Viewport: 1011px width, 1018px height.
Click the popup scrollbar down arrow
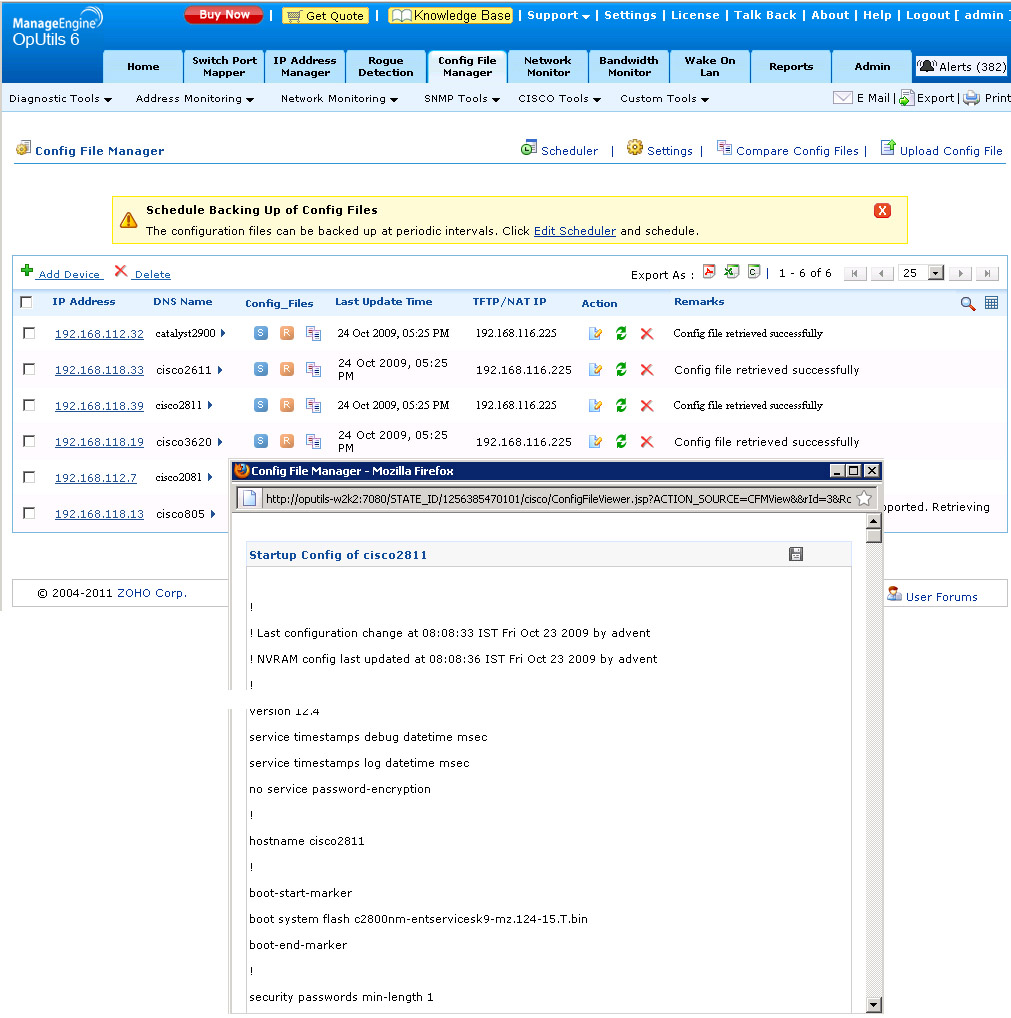874,1004
